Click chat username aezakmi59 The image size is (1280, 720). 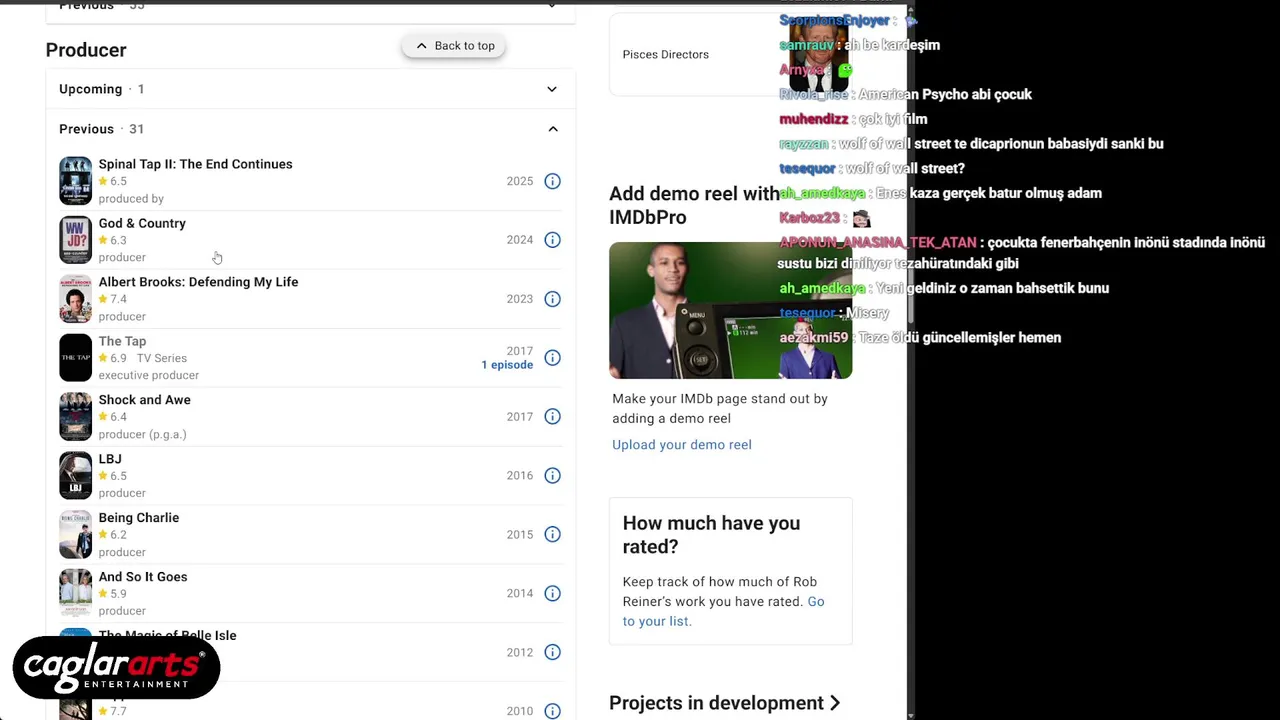(814, 338)
